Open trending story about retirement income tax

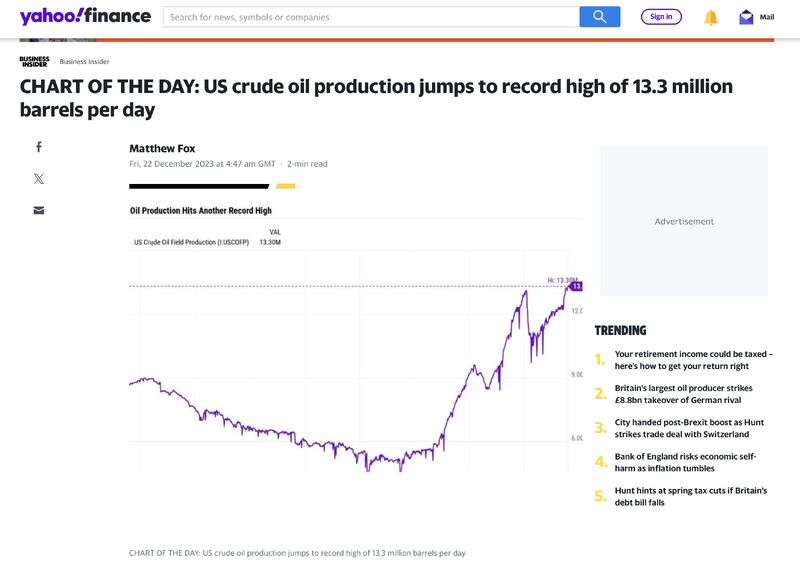click(693, 360)
